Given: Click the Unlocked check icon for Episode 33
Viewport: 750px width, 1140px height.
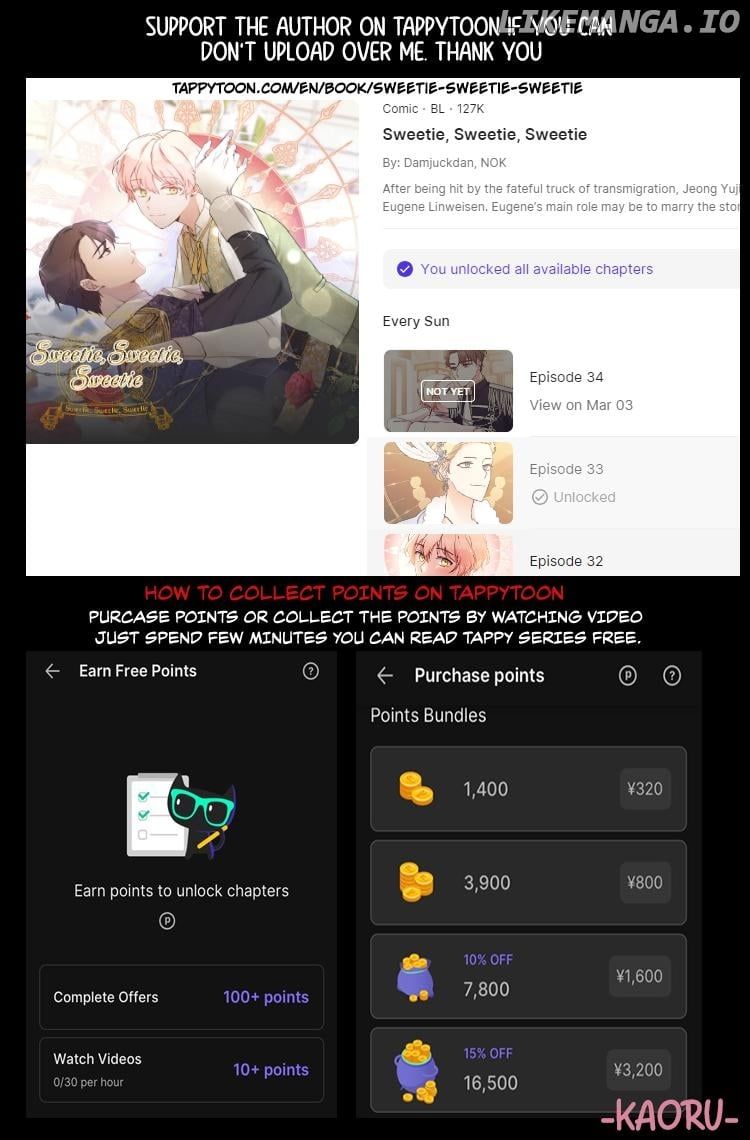Looking at the screenshot, I should pos(539,497).
